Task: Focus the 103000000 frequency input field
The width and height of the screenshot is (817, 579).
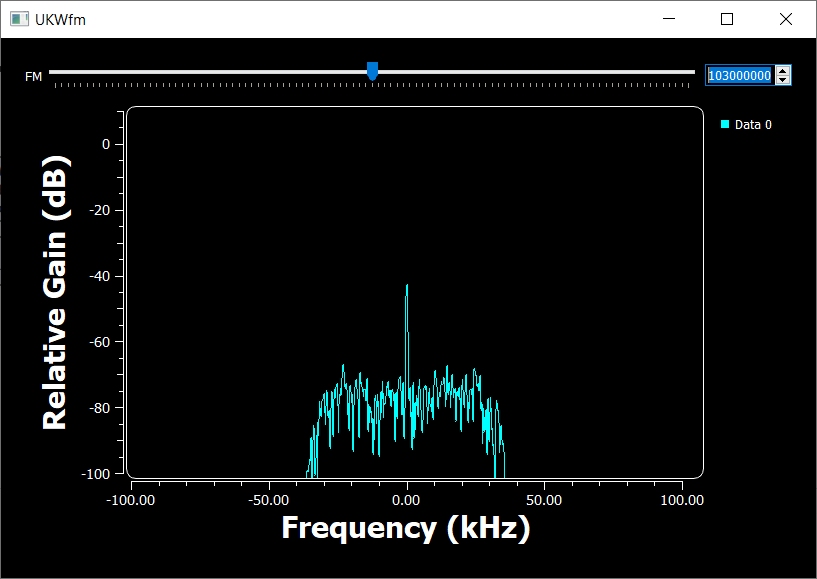Action: coord(739,75)
